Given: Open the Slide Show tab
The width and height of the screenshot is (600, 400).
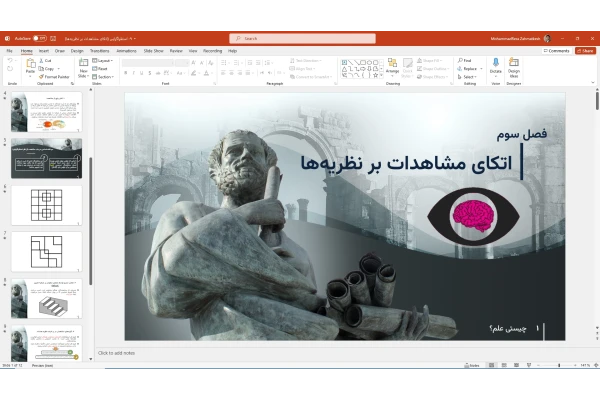Looking at the screenshot, I should pos(153,50).
